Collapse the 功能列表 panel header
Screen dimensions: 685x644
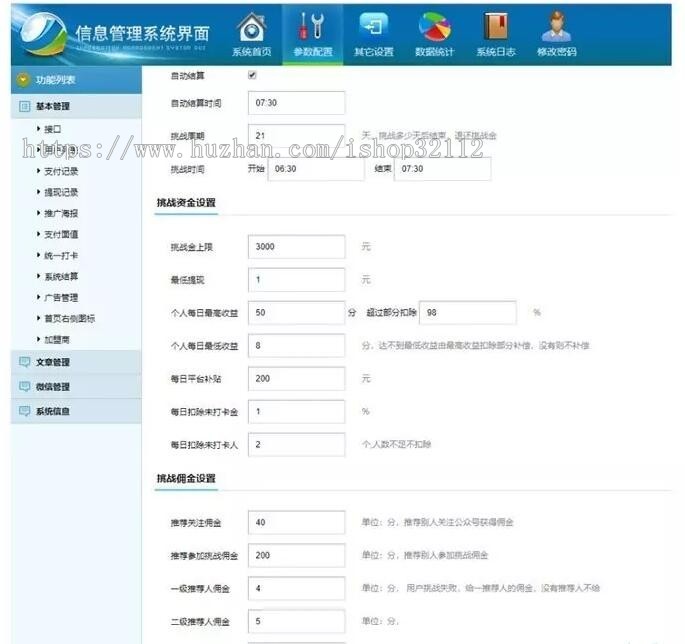76,80
